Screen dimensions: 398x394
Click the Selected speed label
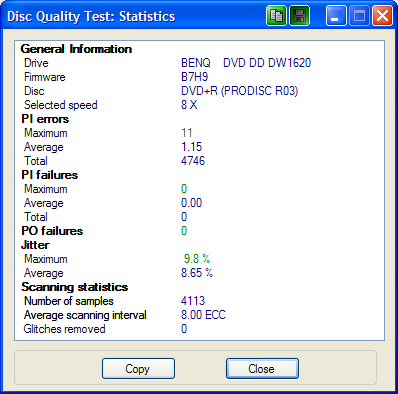[61, 105]
